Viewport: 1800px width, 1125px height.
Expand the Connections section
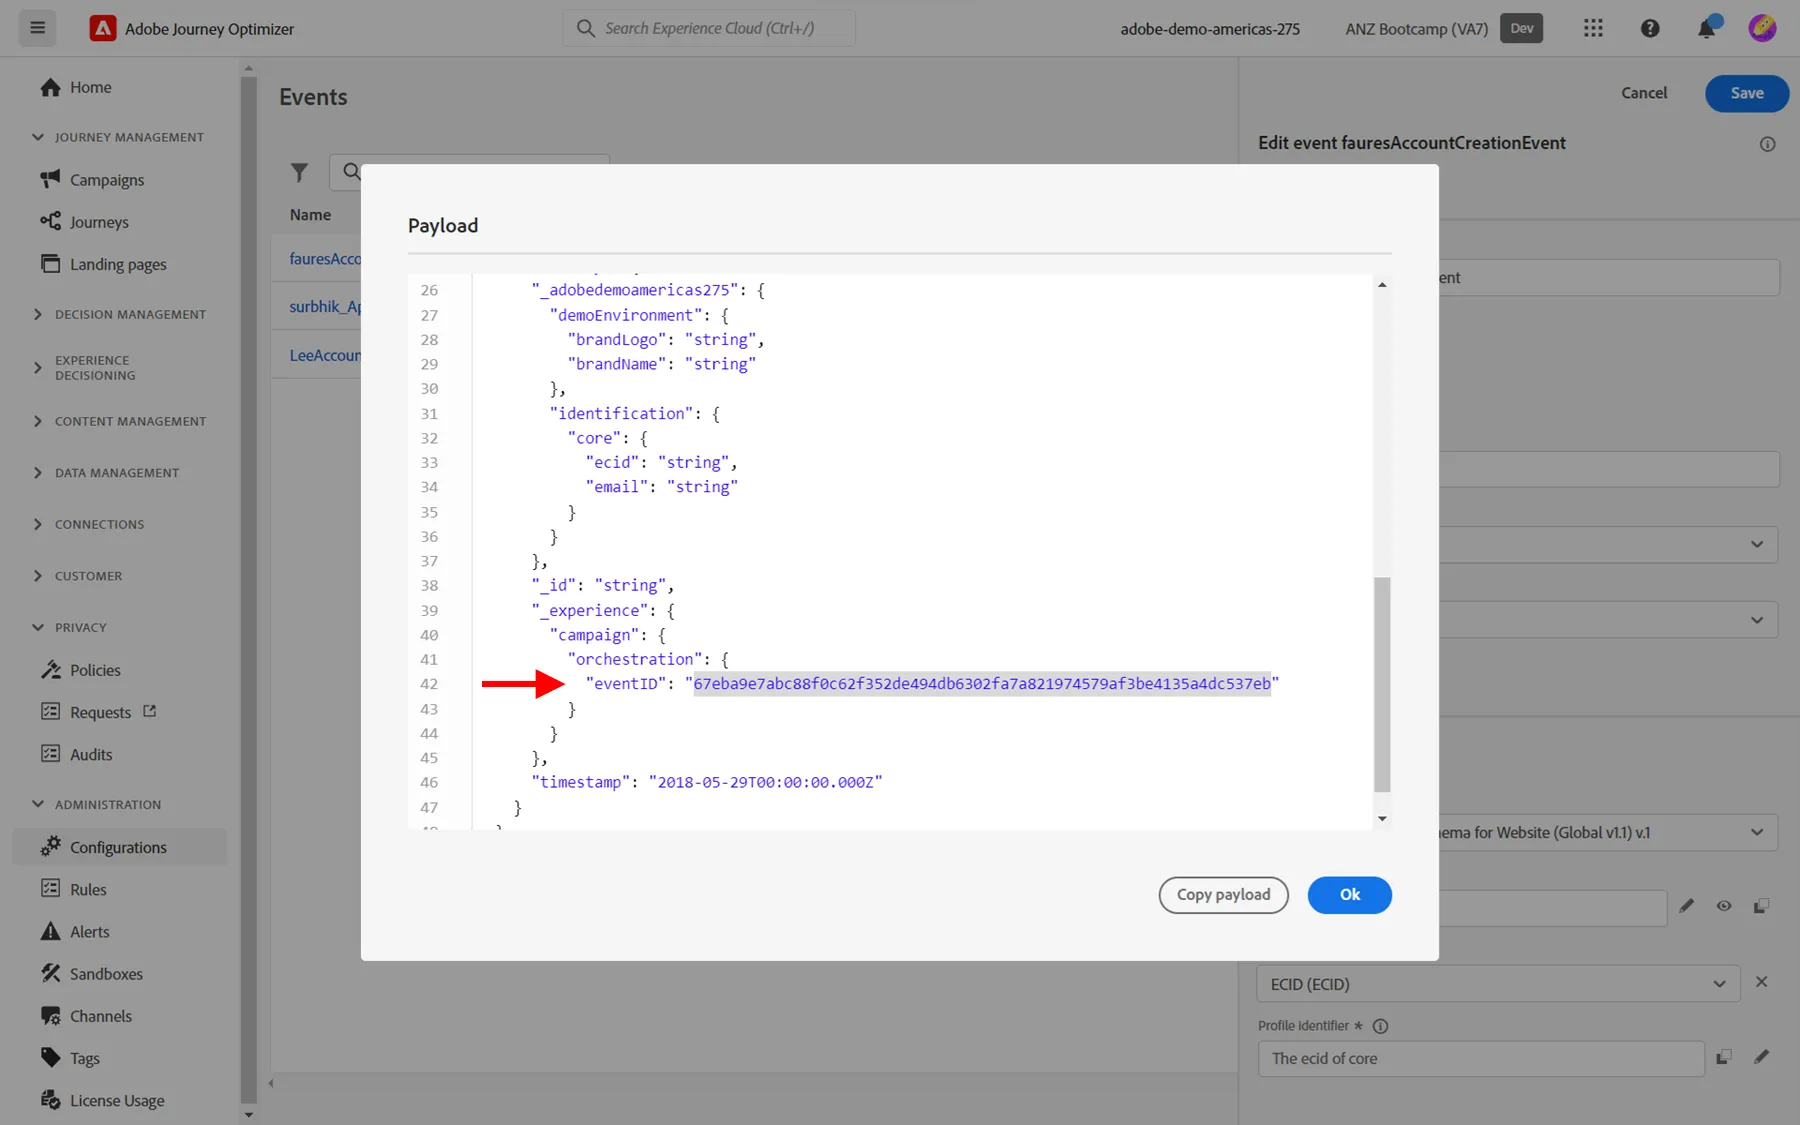(89, 524)
